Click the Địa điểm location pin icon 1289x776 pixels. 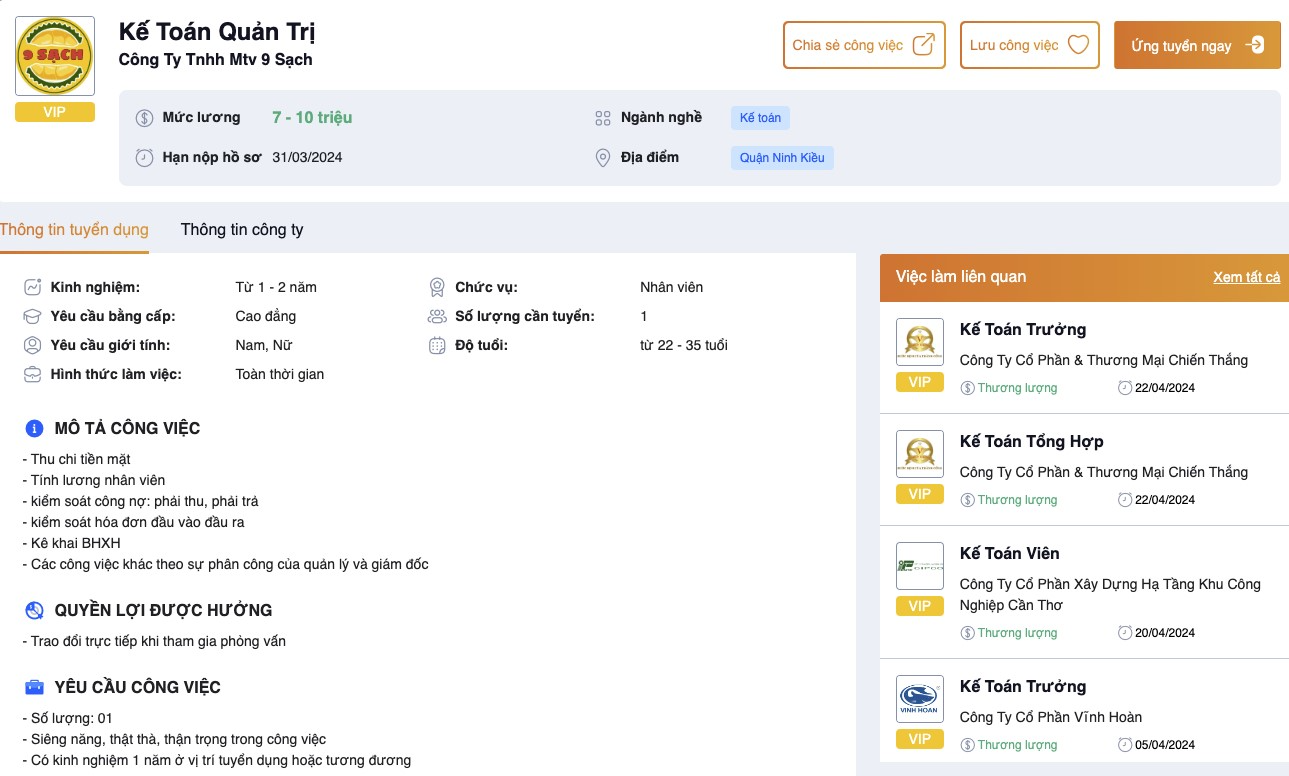click(x=602, y=158)
